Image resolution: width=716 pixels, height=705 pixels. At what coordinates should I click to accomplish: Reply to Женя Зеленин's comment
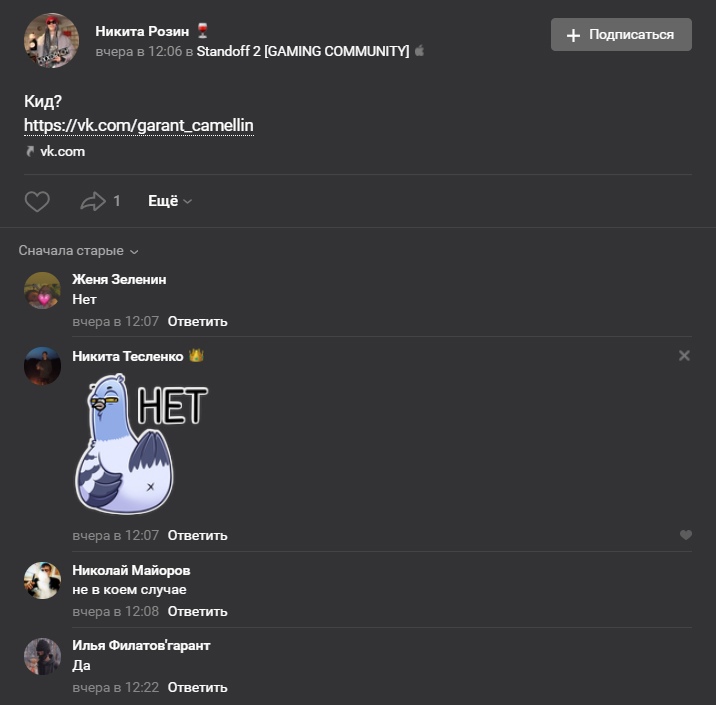tap(197, 321)
